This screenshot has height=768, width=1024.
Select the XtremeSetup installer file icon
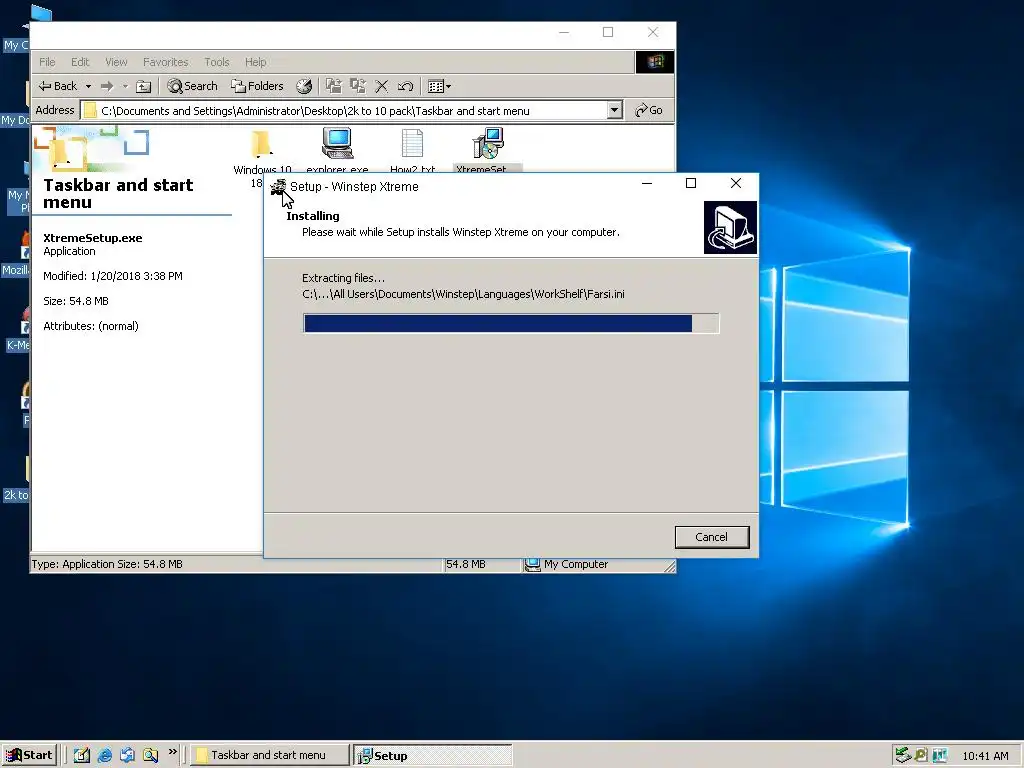[488, 143]
